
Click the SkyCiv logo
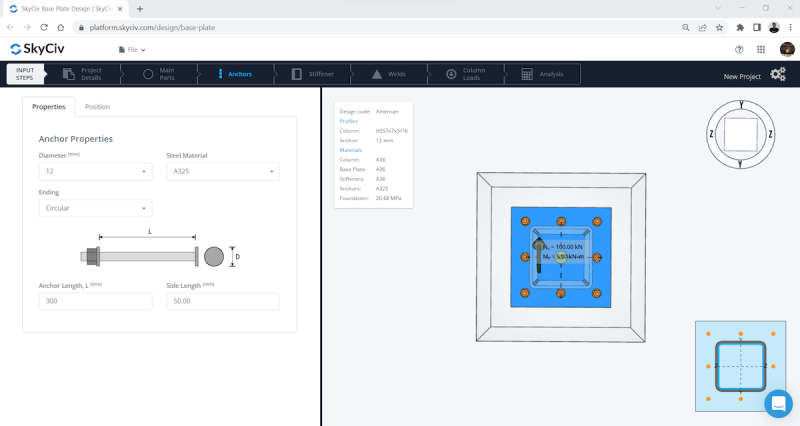pyautogui.click(x=38, y=49)
